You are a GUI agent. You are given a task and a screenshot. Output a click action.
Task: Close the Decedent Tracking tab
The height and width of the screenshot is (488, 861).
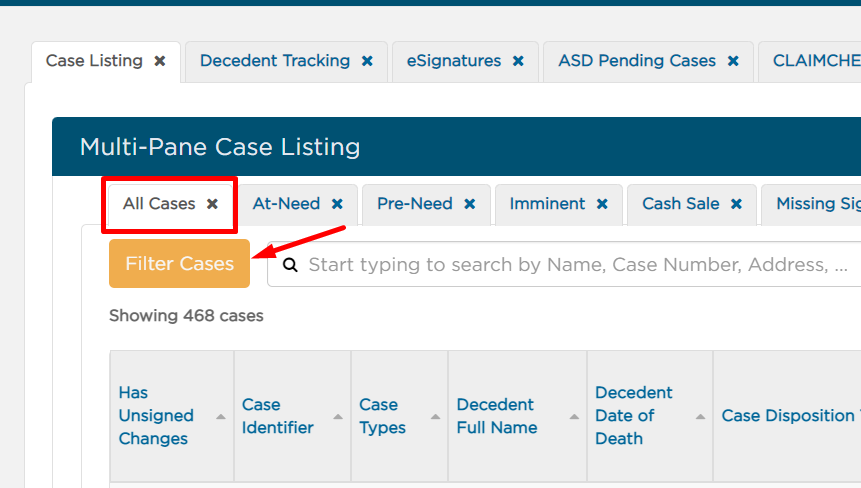367,61
